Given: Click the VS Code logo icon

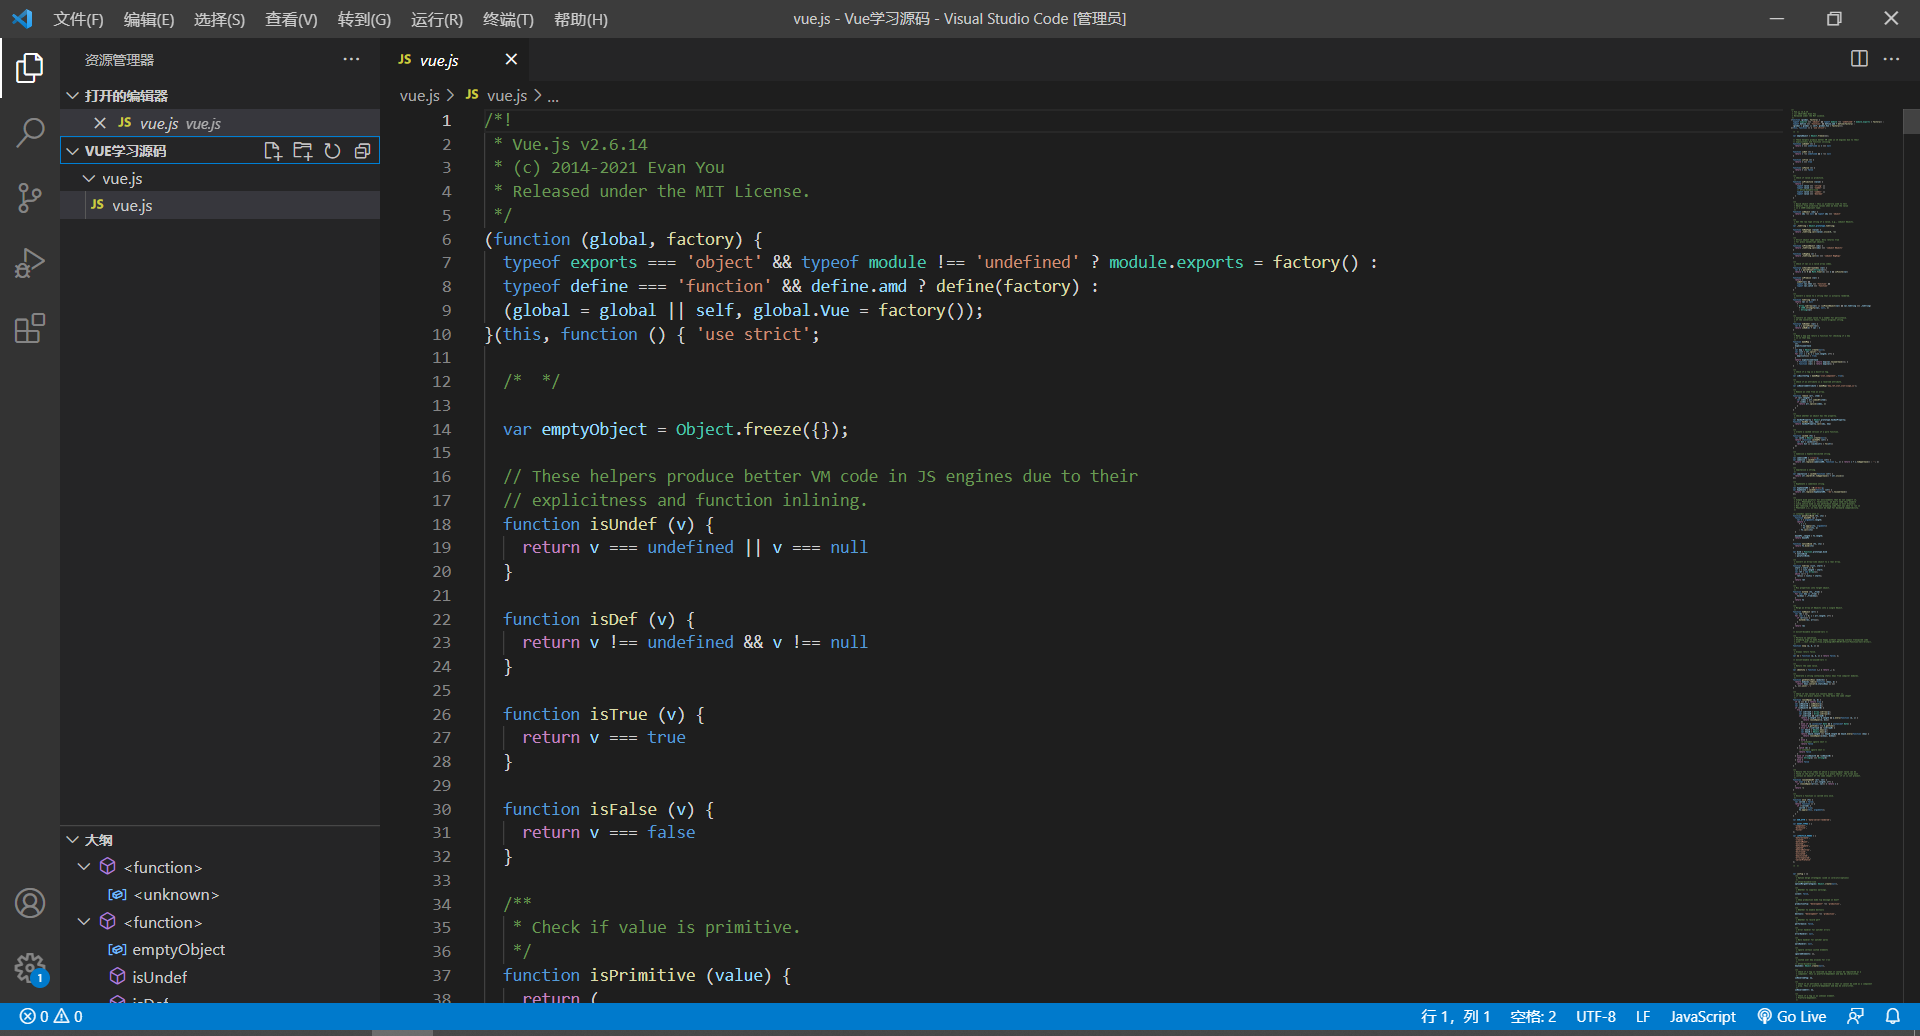Looking at the screenshot, I should click(x=22, y=19).
